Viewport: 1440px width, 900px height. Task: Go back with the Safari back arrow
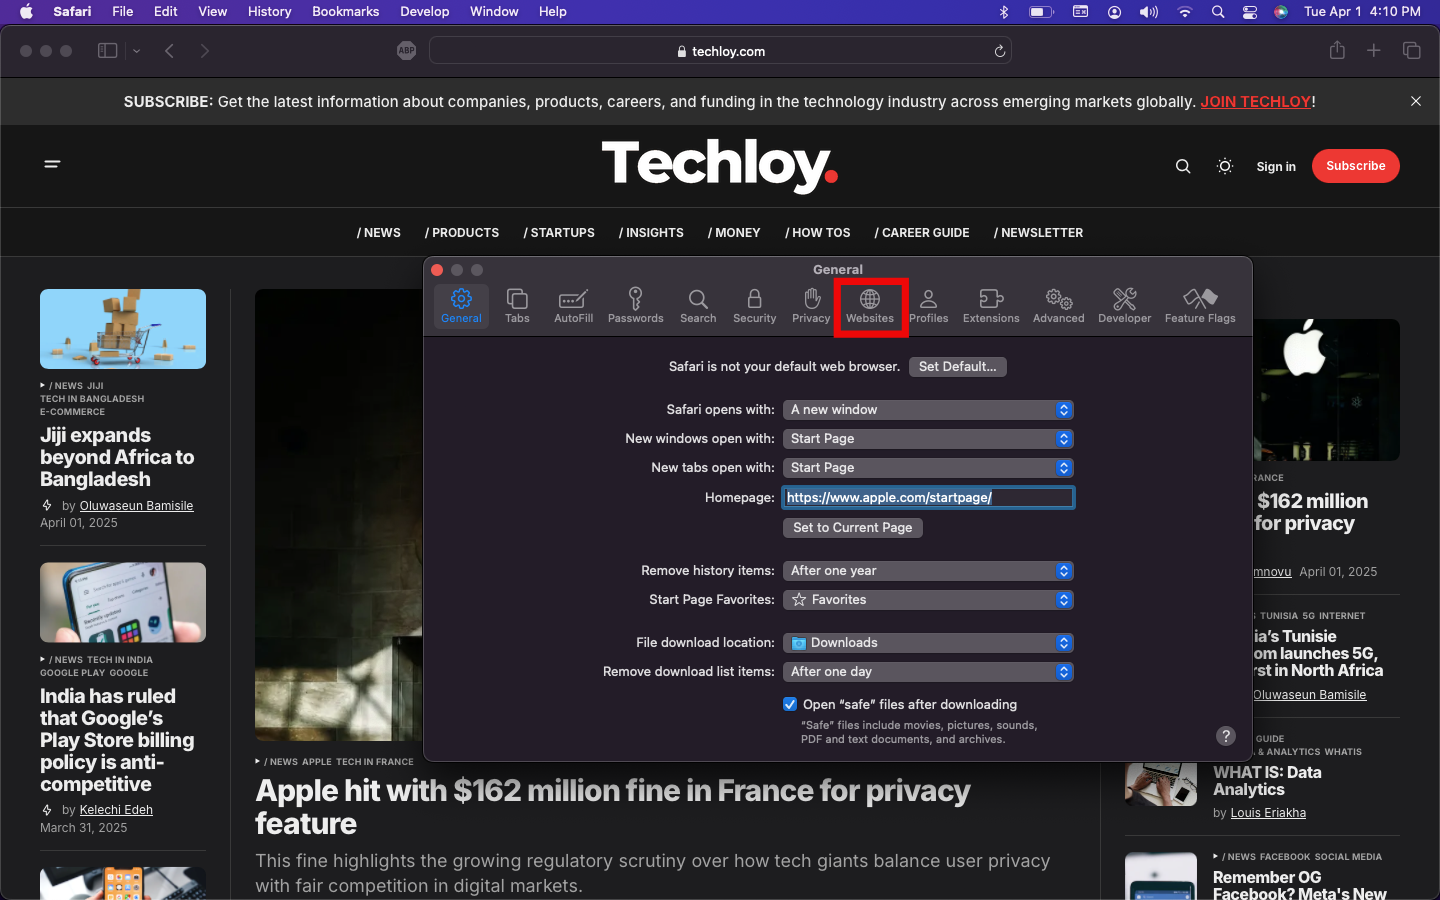170,51
